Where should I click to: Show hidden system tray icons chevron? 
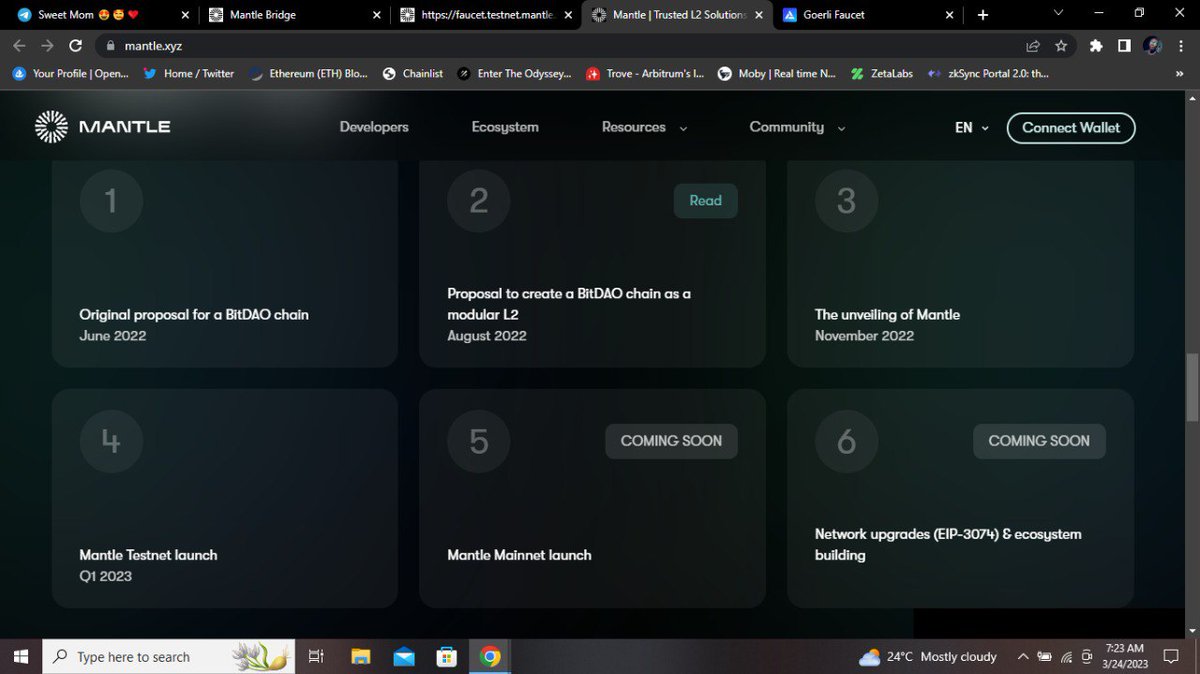(x=1023, y=657)
